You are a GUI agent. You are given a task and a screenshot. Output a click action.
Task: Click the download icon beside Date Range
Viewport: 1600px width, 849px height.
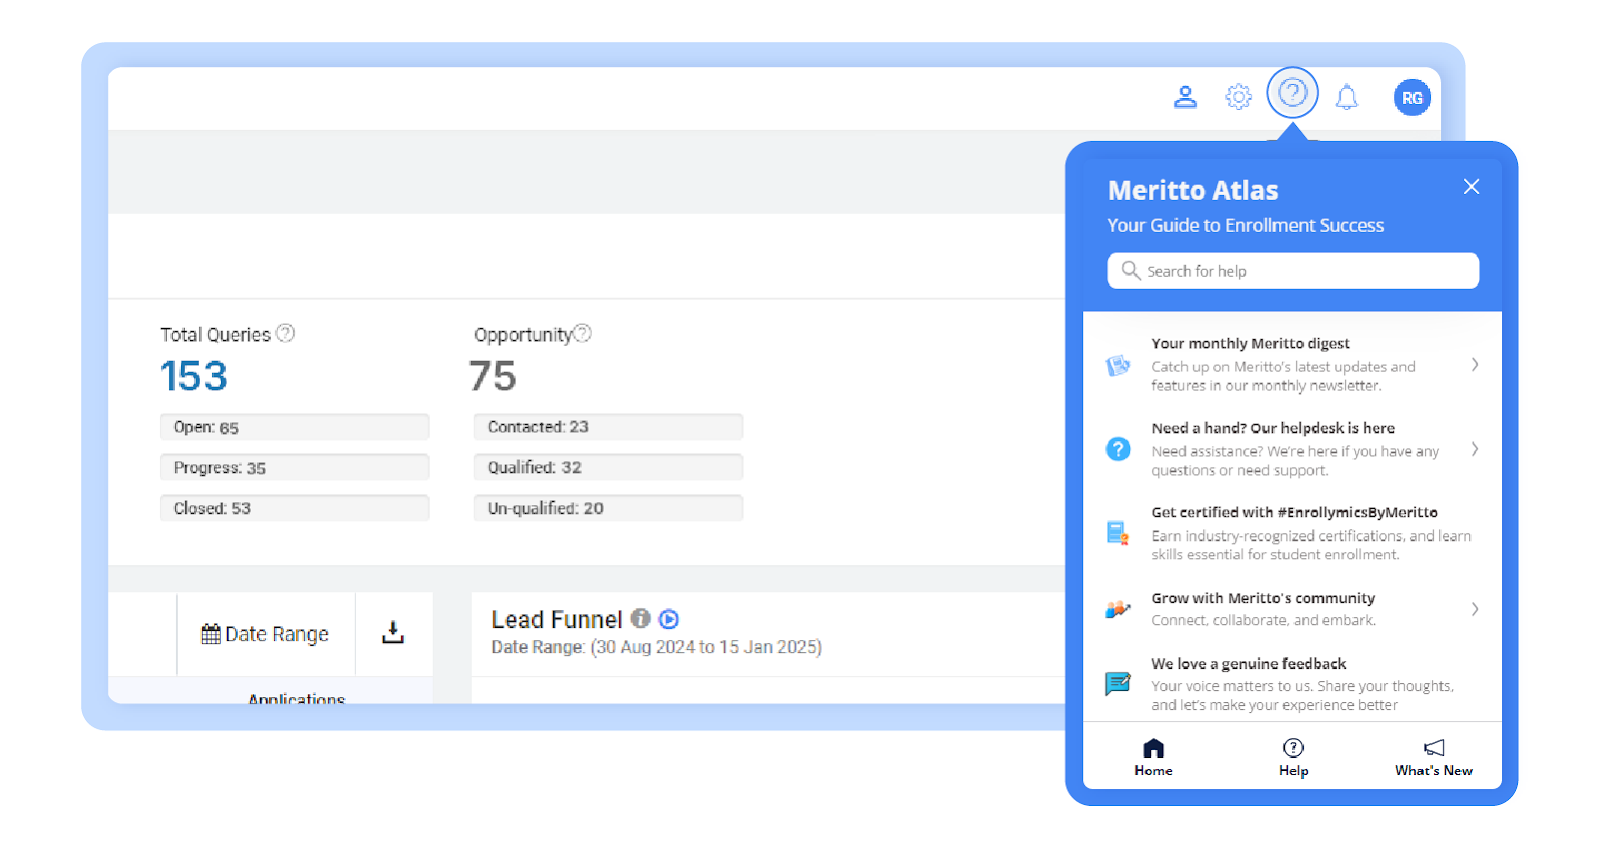(393, 632)
